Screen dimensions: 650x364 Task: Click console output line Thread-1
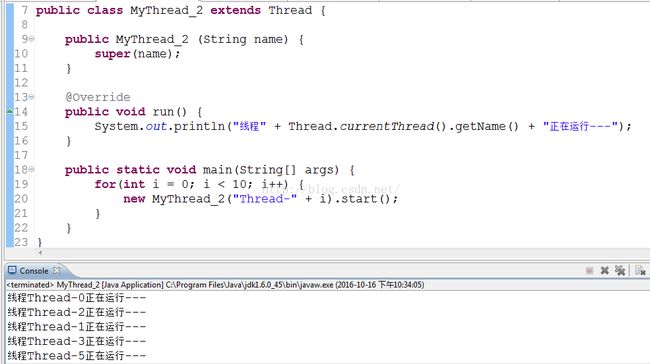point(77,327)
